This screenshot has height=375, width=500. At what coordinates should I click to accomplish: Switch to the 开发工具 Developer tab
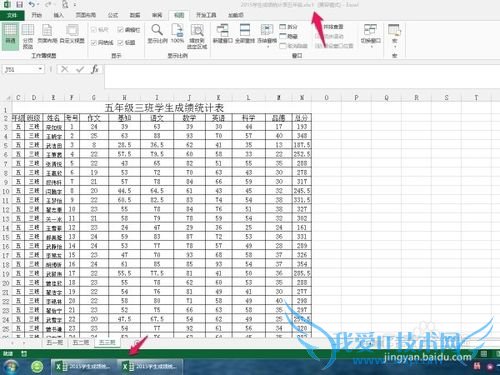coord(206,15)
